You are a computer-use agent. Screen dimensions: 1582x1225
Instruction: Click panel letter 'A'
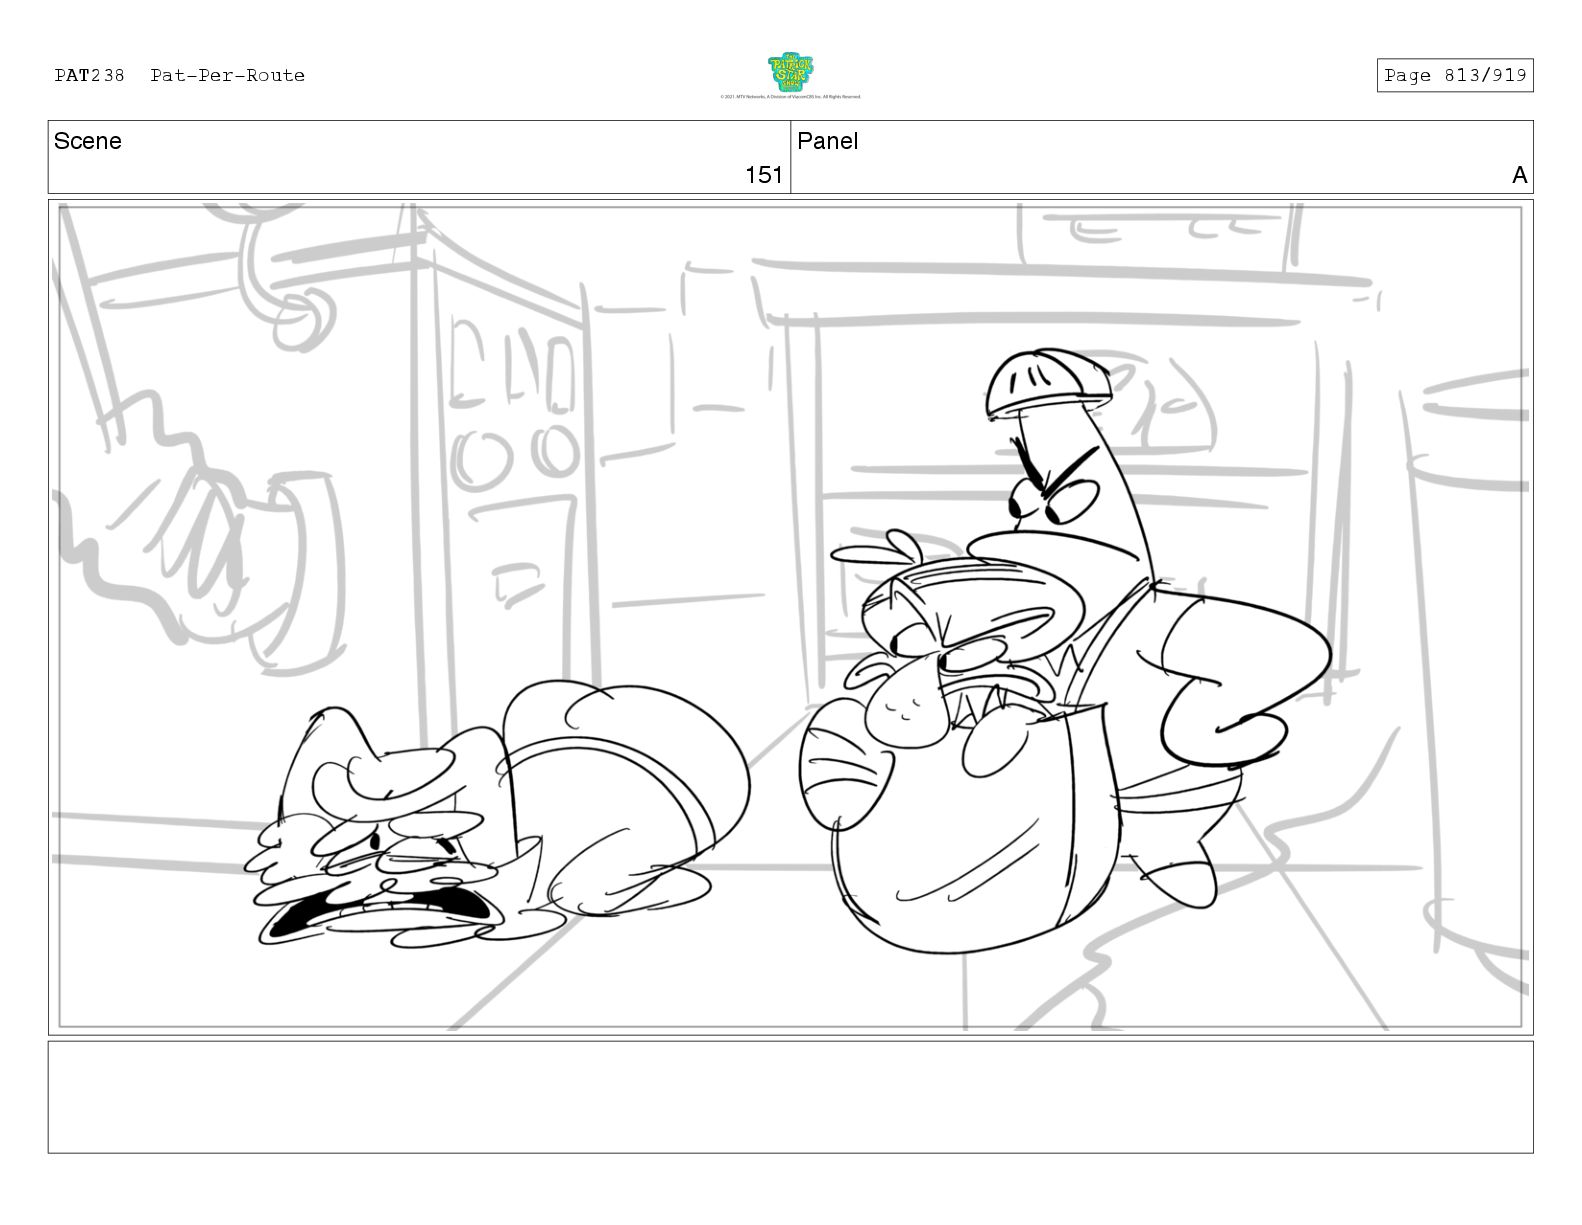(x=1519, y=175)
